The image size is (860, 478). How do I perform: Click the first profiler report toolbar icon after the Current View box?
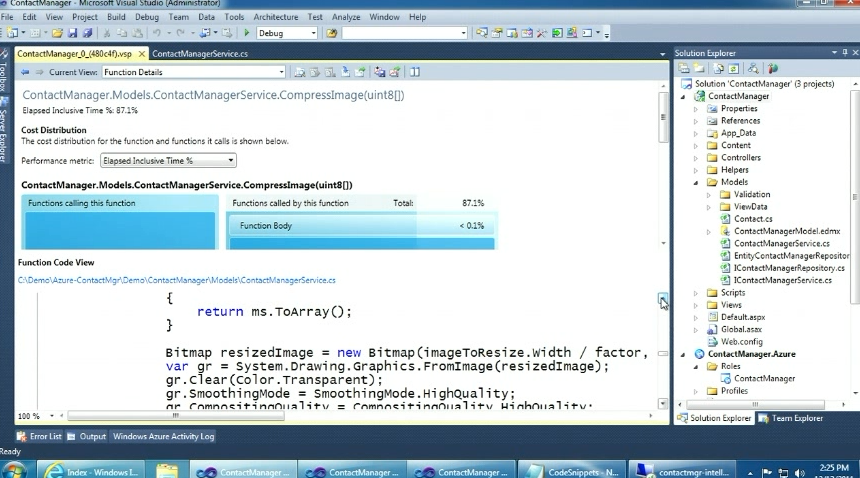[299, 72]
